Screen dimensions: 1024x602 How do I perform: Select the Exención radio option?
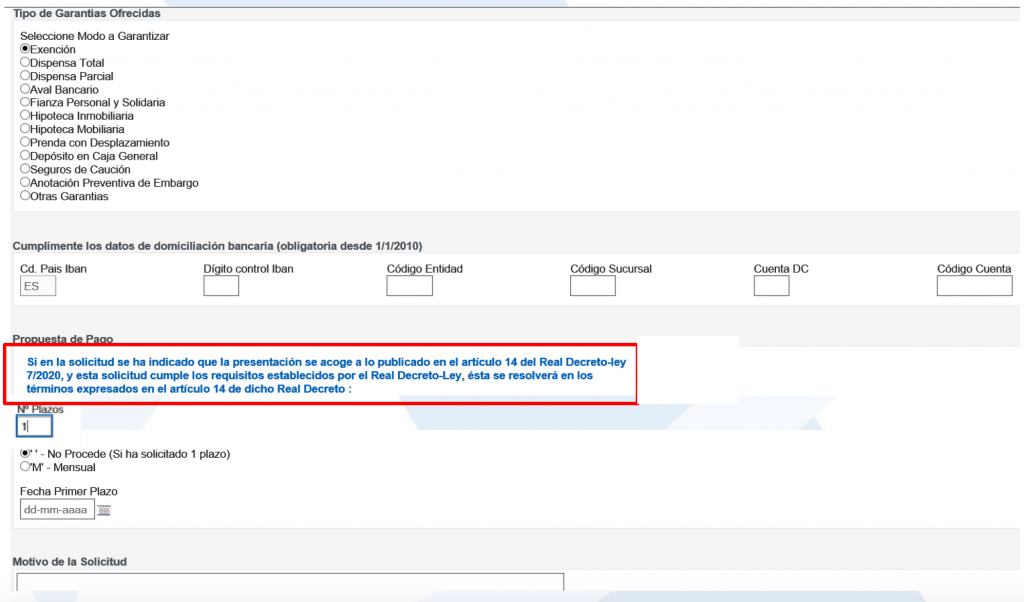tap(25, 49)
